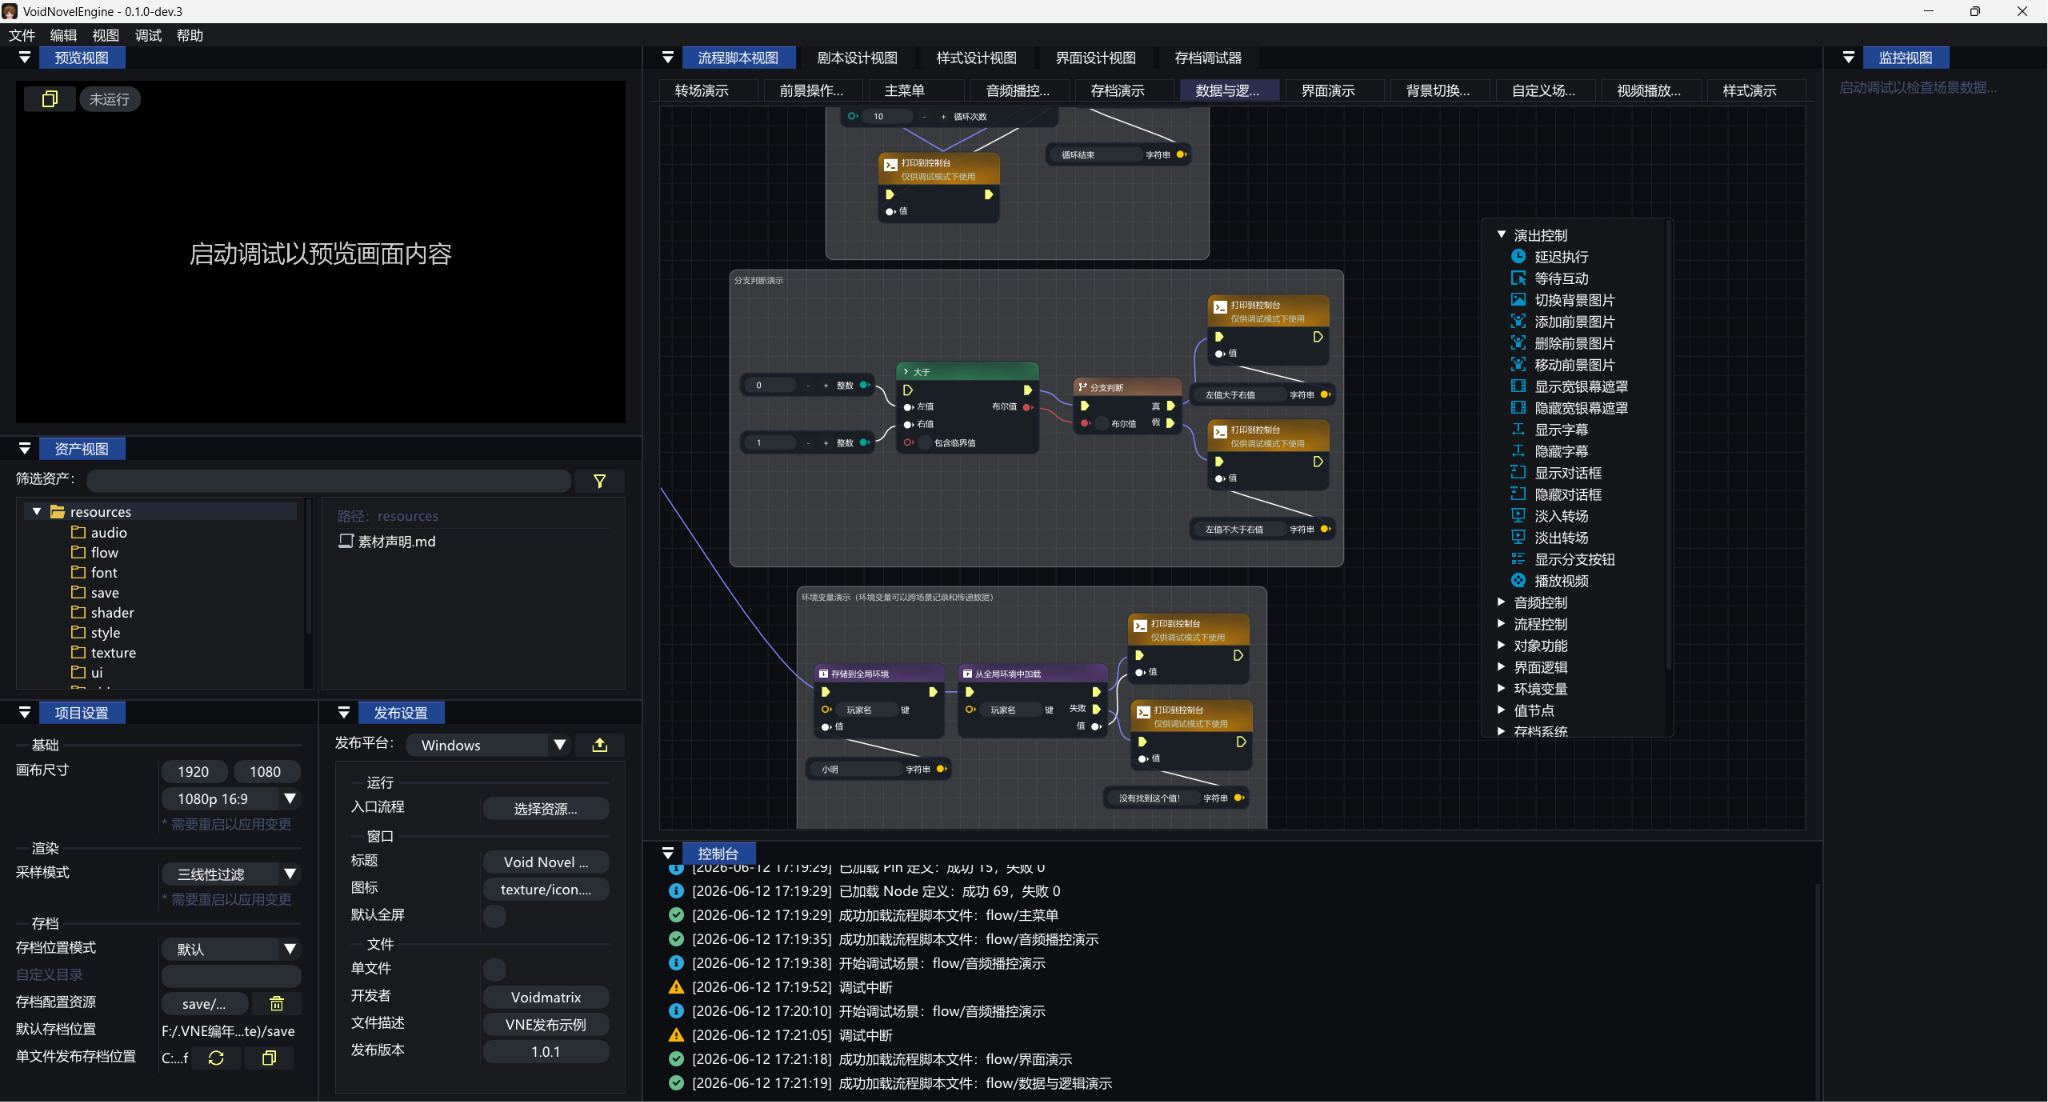The image size is (2048, 1102).
Task: Copy the single-file save location path
Action: point(269,1058)
